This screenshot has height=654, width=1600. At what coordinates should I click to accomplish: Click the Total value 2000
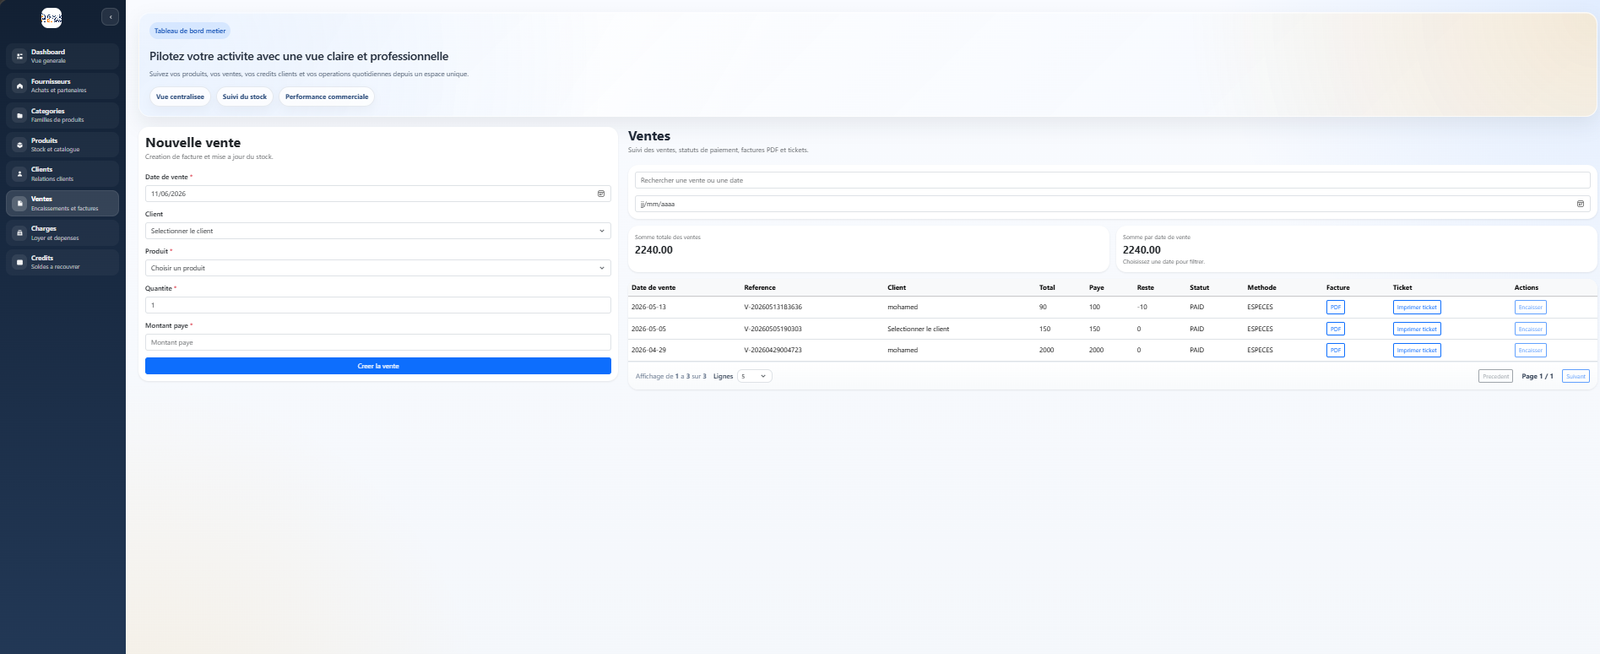(1046, 350)
